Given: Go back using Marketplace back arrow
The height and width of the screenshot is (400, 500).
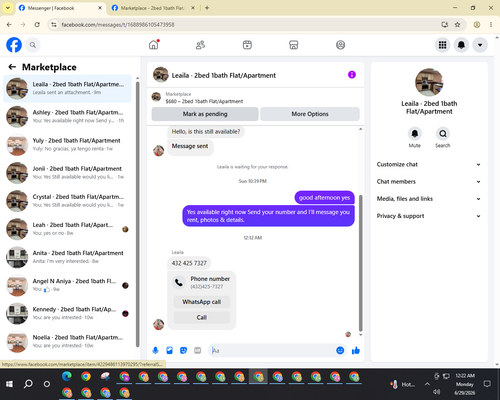Looking at the screenshot, I should (12, 67).
